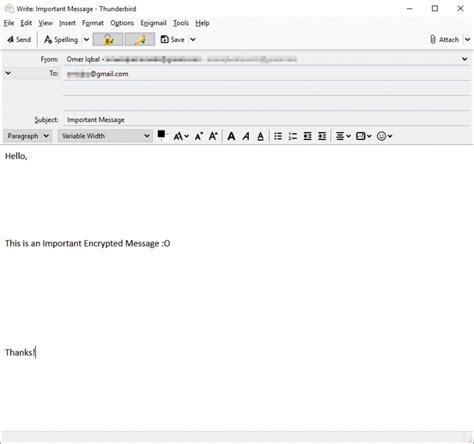Close the Write window
The image size is (474, 444).
pyautogui.click(x=460, y=9)
